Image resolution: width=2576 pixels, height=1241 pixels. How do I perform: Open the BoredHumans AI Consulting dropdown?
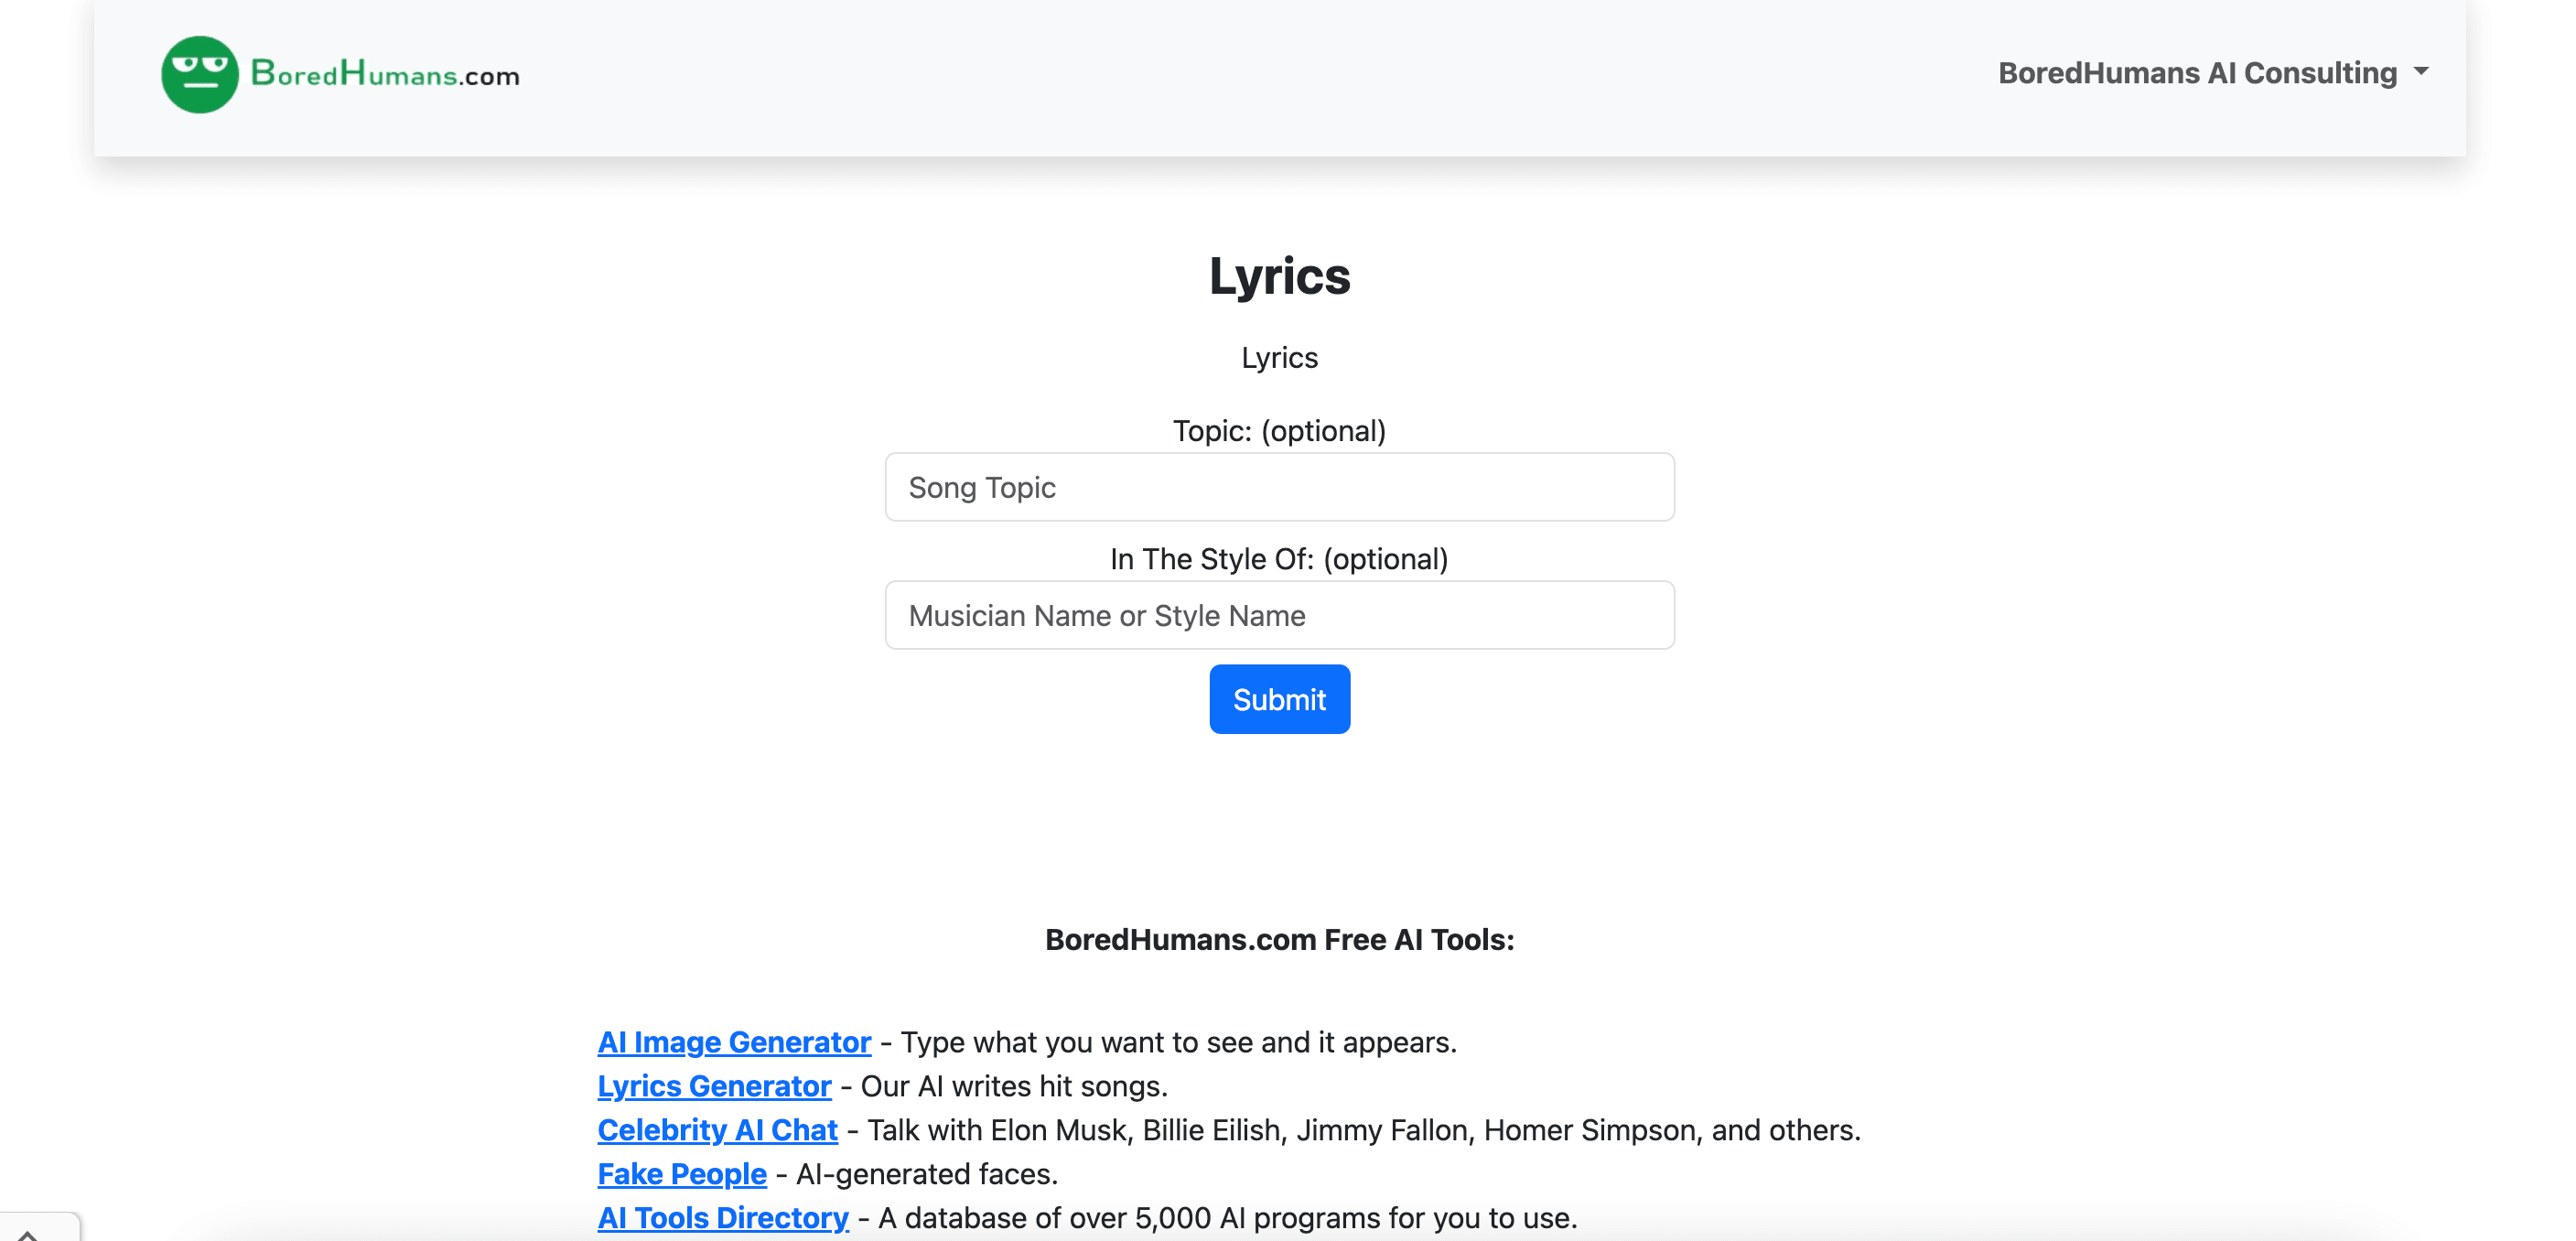2210,72
